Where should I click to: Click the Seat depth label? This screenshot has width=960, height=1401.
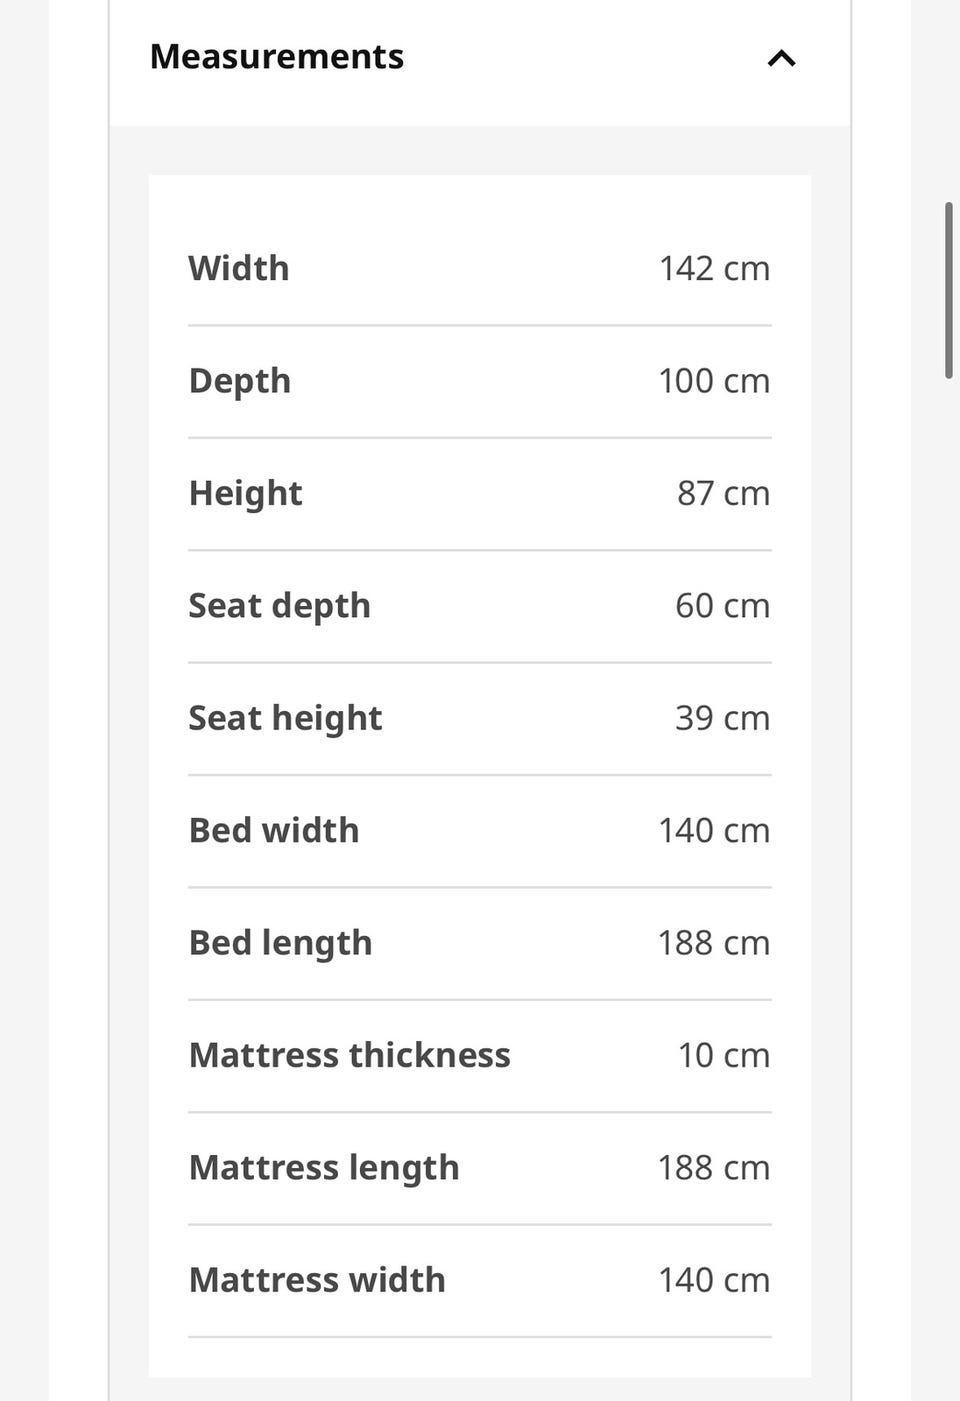click(280, 606)
